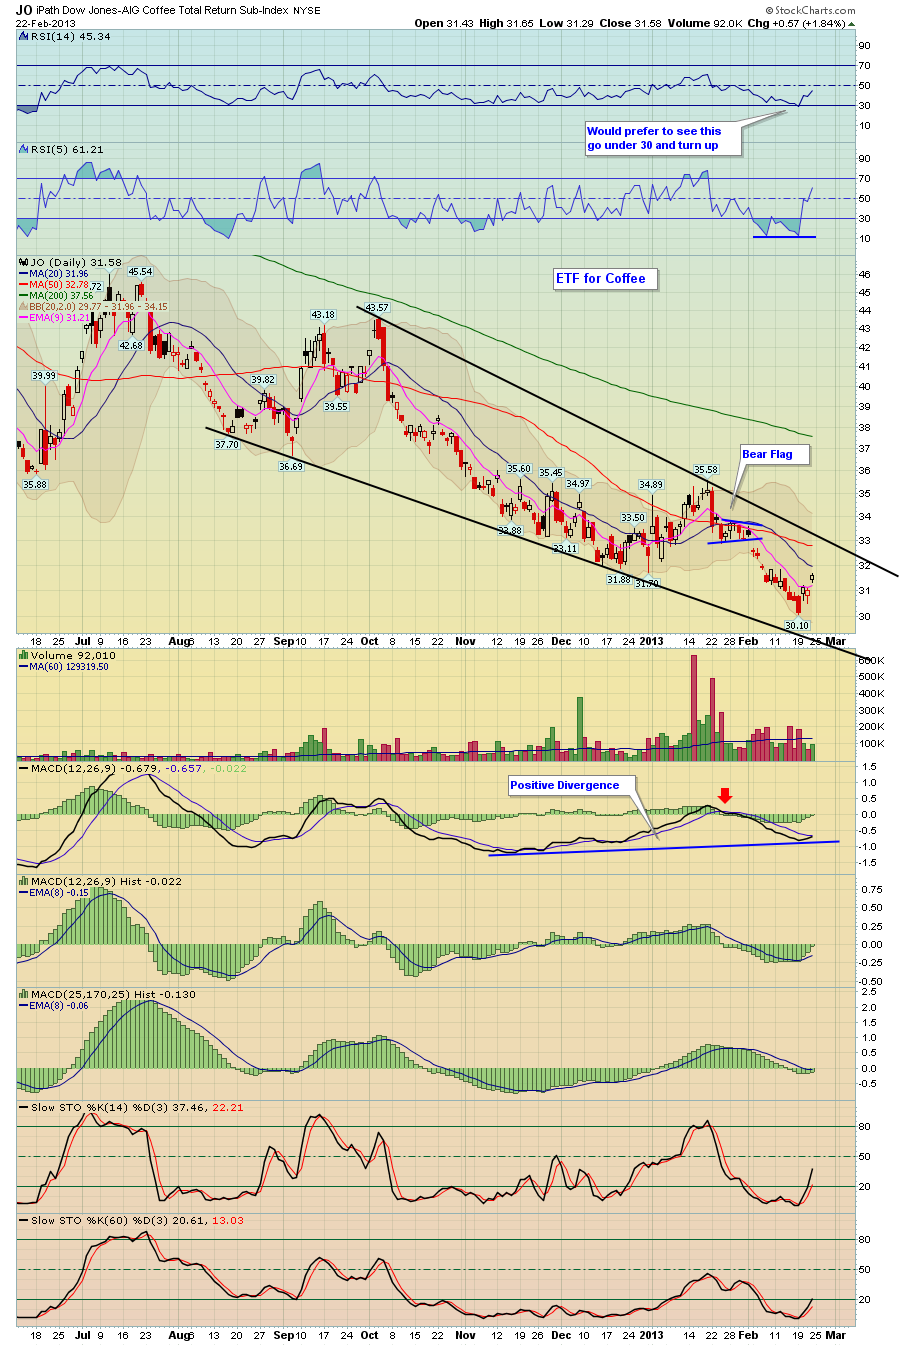Click the 33.88 price low label
The image size is (900, 1346).
[x=509, y=530]
